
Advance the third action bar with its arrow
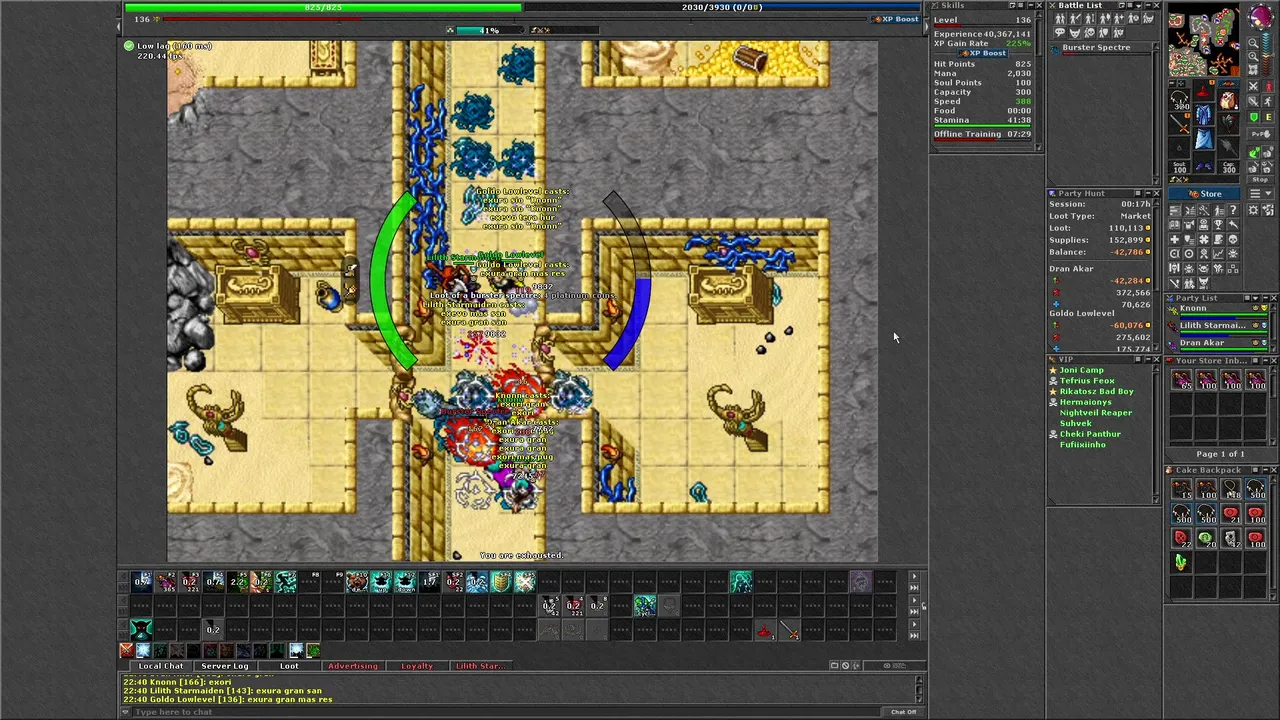(914, 624)
